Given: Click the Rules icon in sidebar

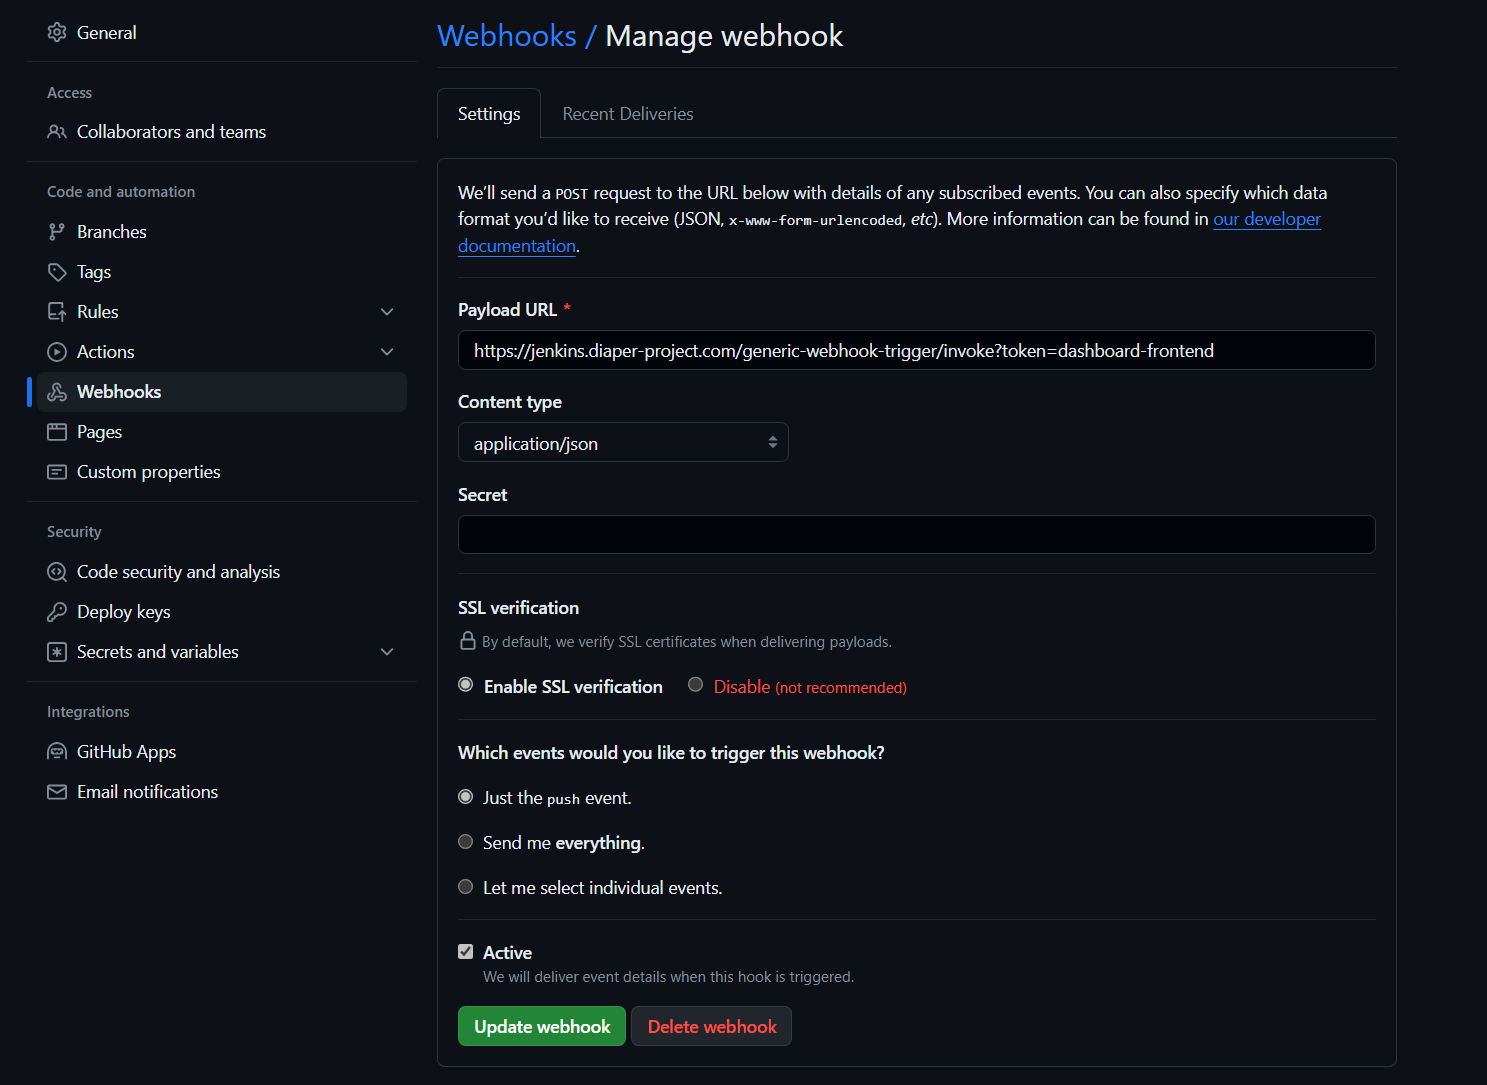Looking at the screenshot, I should (x=57, y=312).
